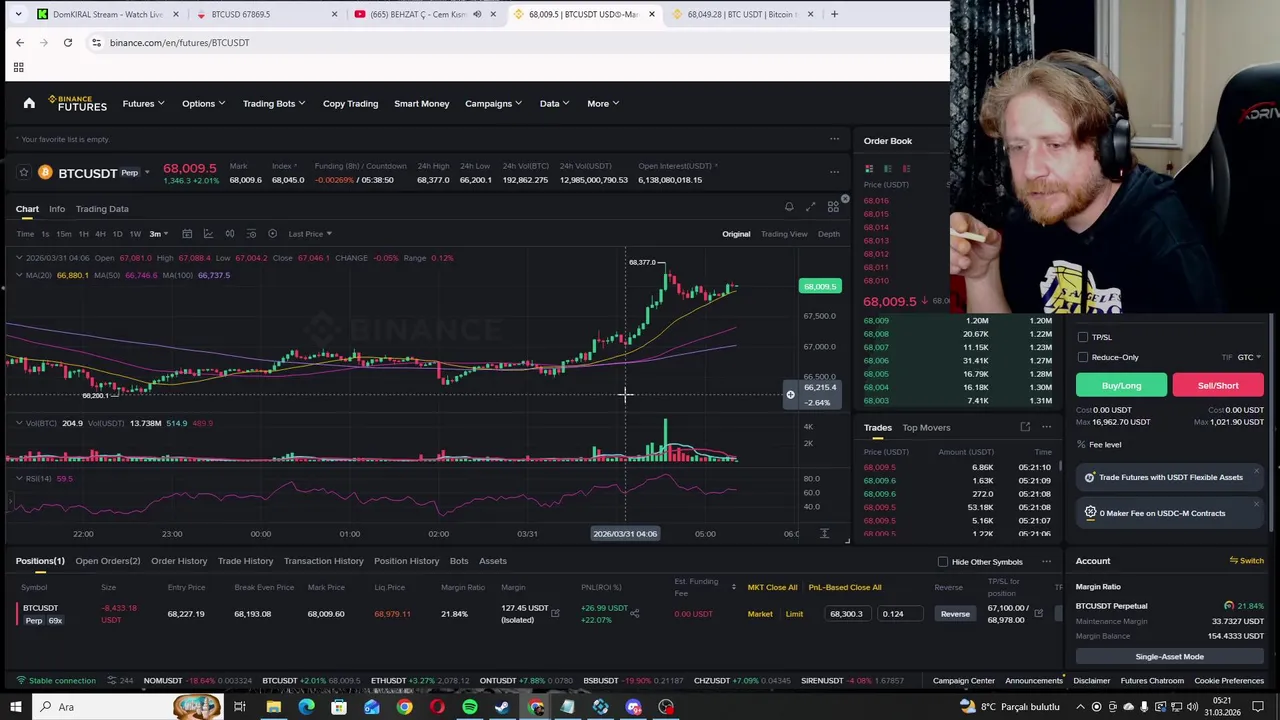This screenshot has width=1280, height=720.
Task: Share BTCUSDT position PNL
Action: (634, 614)
